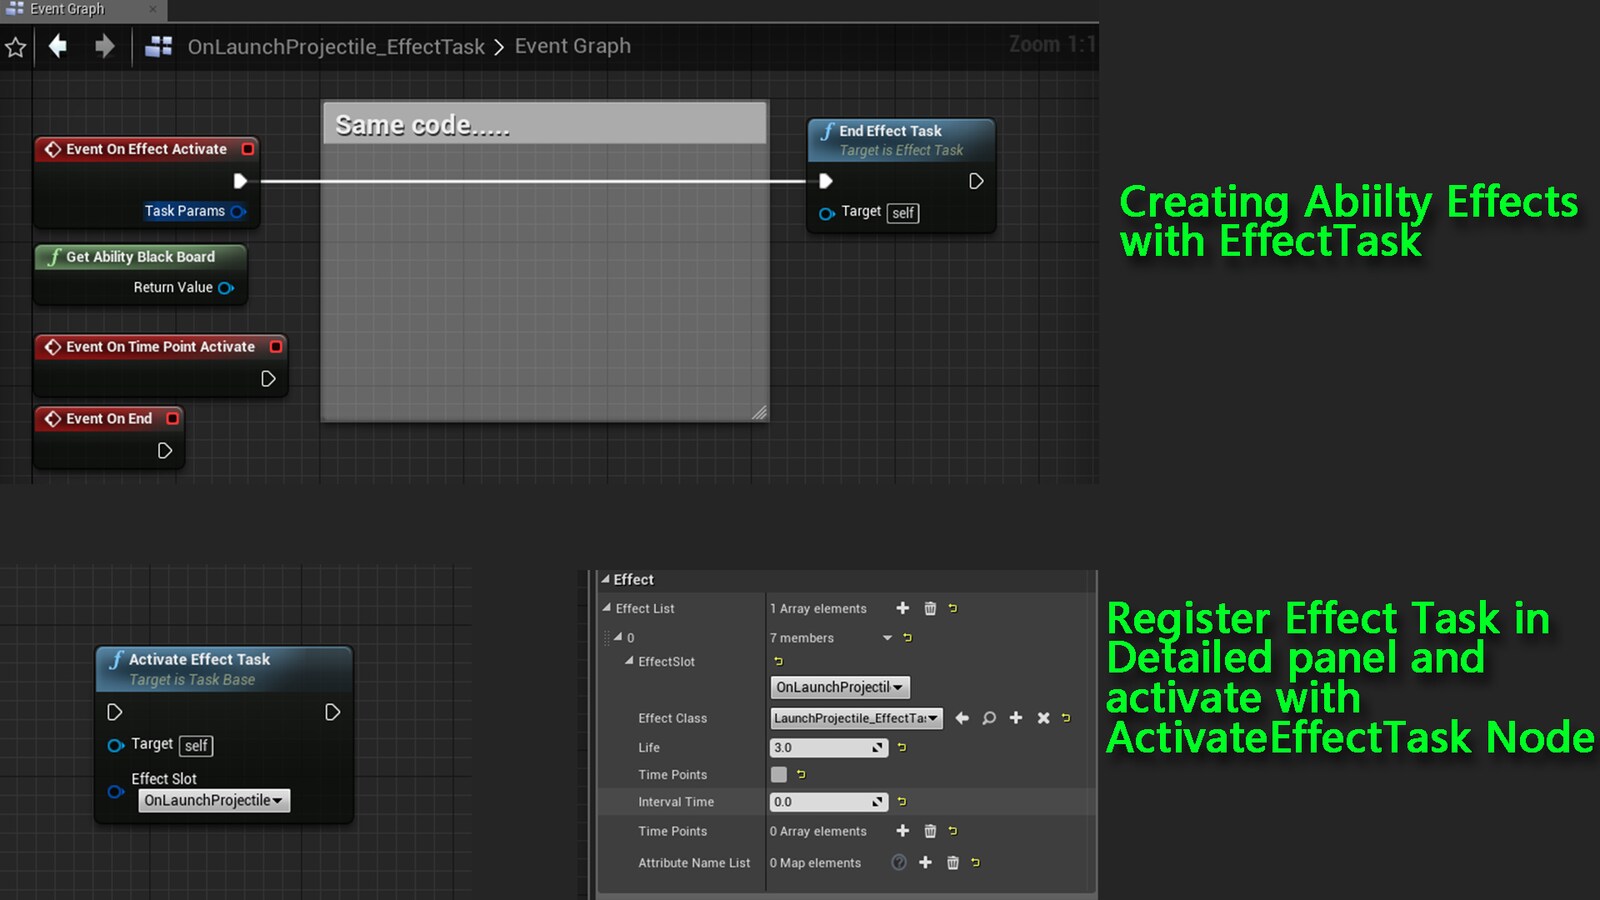Screen dimensions: 1600x900
Task: Enable the Time Points checkbox
Action: (x=780, y=774)
